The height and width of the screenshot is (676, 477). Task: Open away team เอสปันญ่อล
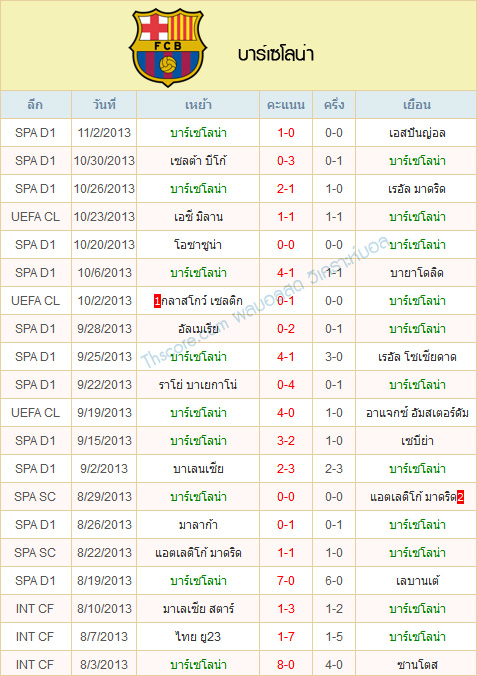(x=417, y=133)
